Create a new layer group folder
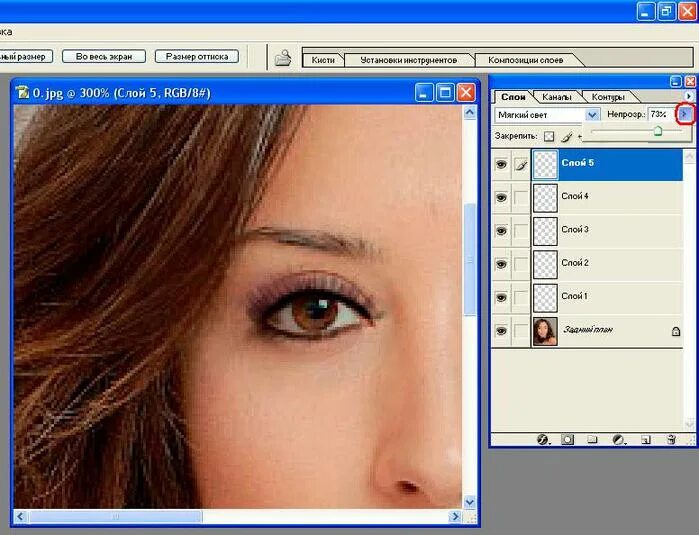The image size is (699, 535). [592, 440]
